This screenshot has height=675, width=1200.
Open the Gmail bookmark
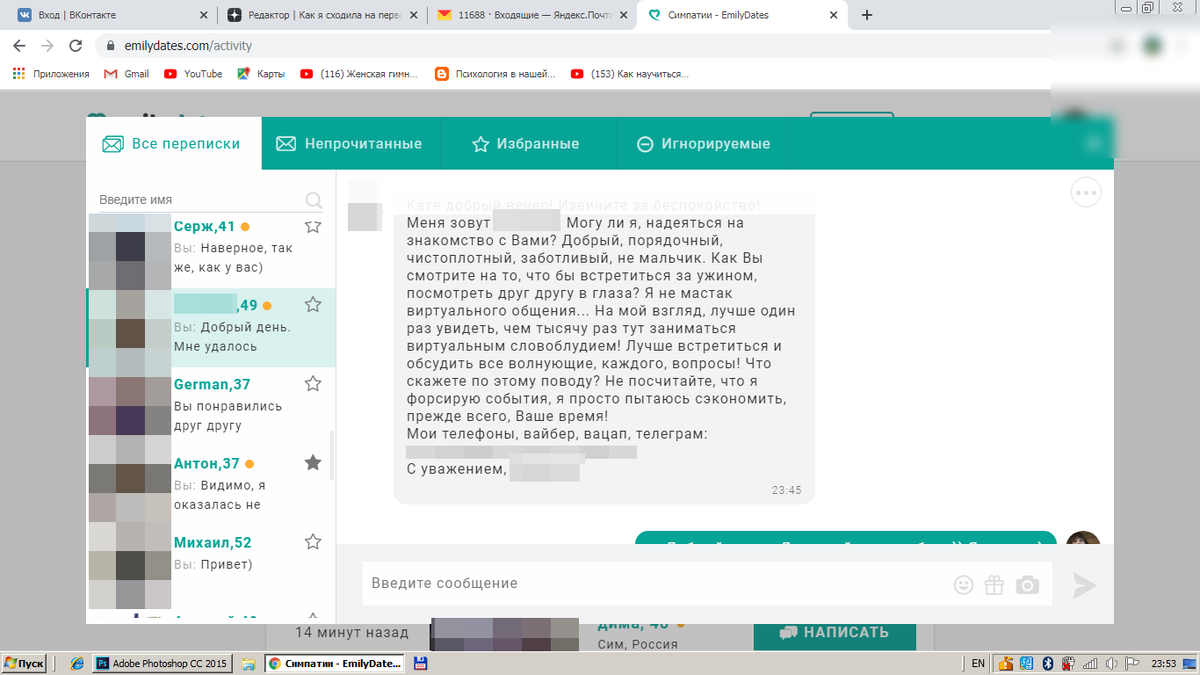125,74
